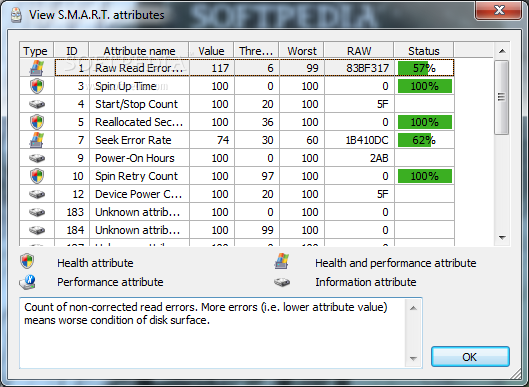Select Unknown attribute name in row 183

coord(137,212)
